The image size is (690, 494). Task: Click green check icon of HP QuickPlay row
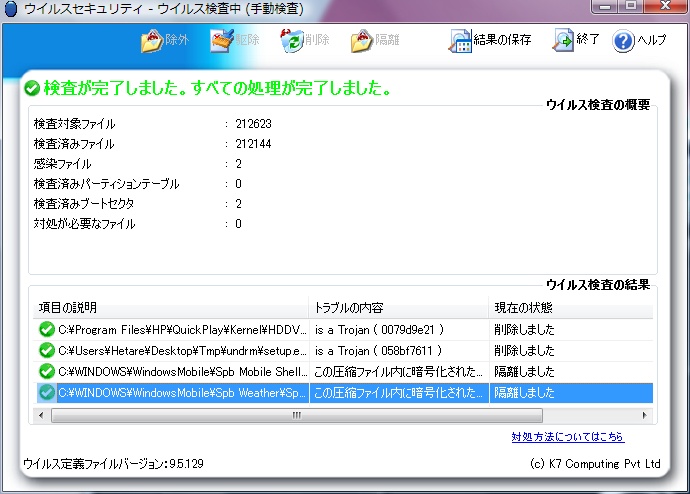coord(47,329)
